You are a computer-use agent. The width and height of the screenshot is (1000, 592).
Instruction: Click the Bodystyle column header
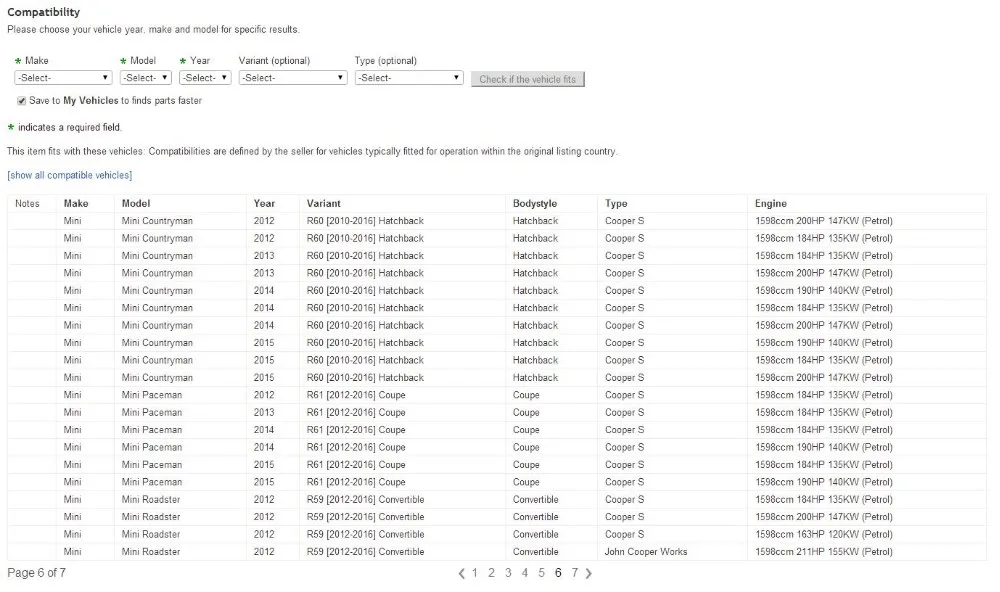[534, 204]
